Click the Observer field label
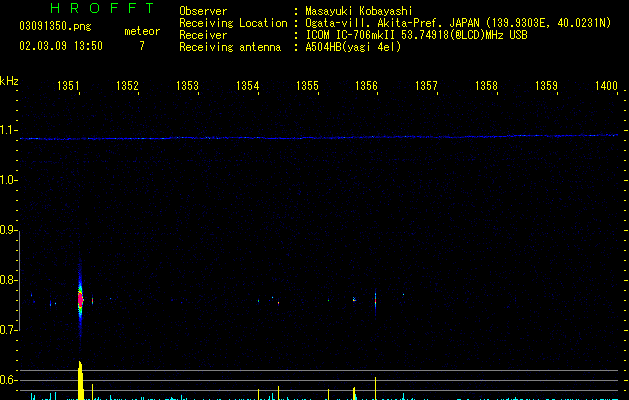629x400 pixels. tap(203, 11)
